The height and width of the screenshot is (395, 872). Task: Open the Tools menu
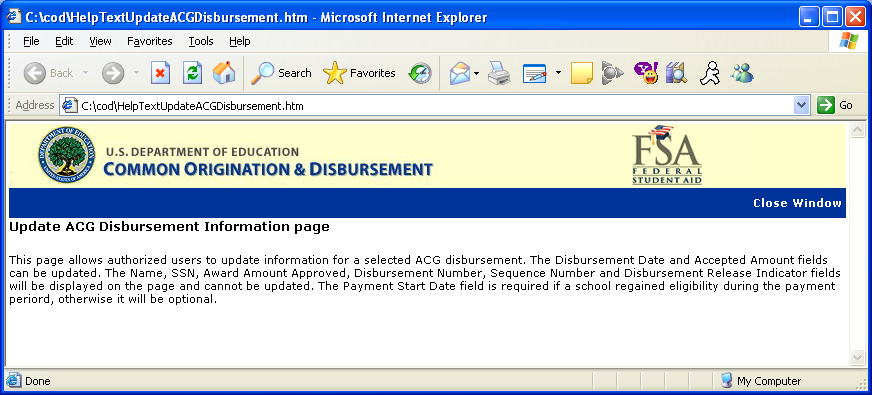click(x=201, y=41)
